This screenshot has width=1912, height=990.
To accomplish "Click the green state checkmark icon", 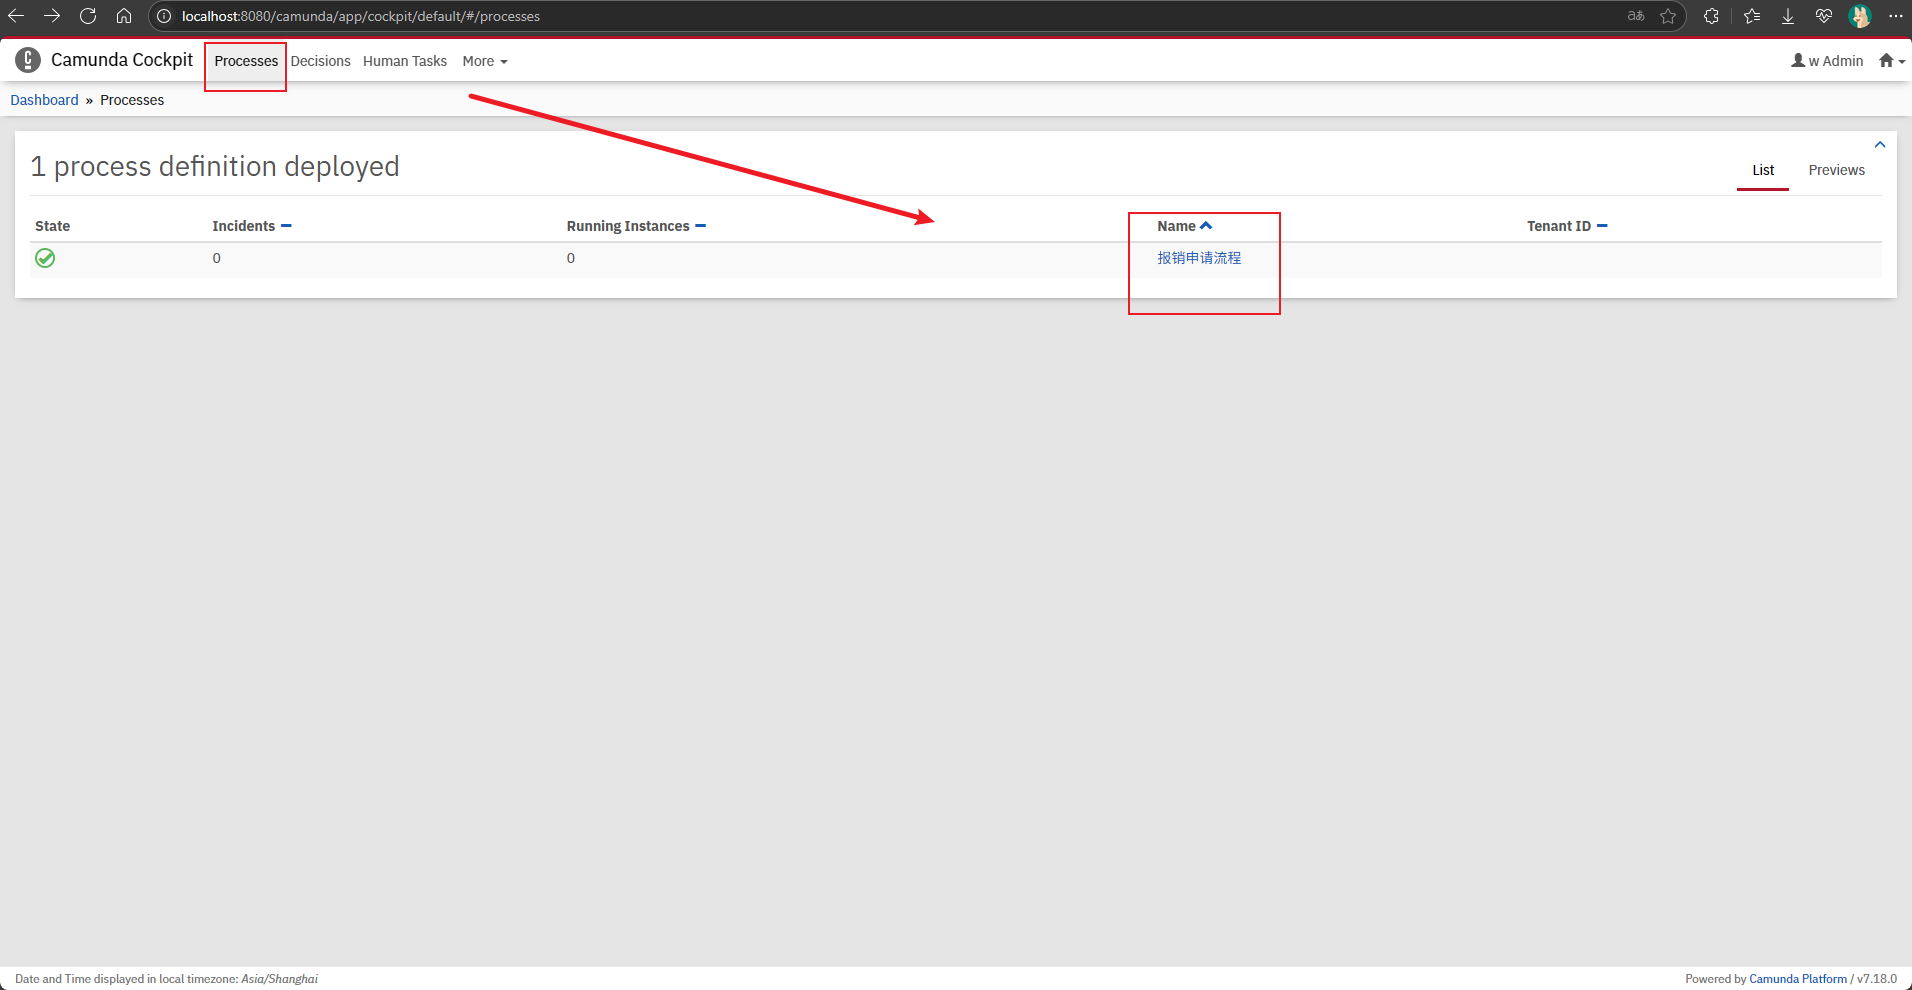I will [45, 258].
